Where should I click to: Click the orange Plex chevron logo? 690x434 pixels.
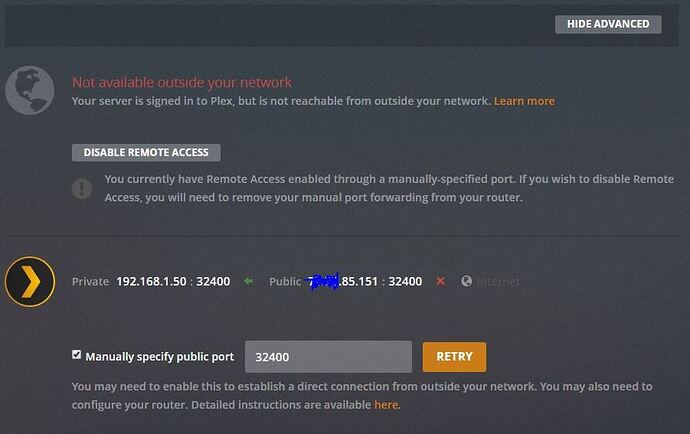point(29,281)
